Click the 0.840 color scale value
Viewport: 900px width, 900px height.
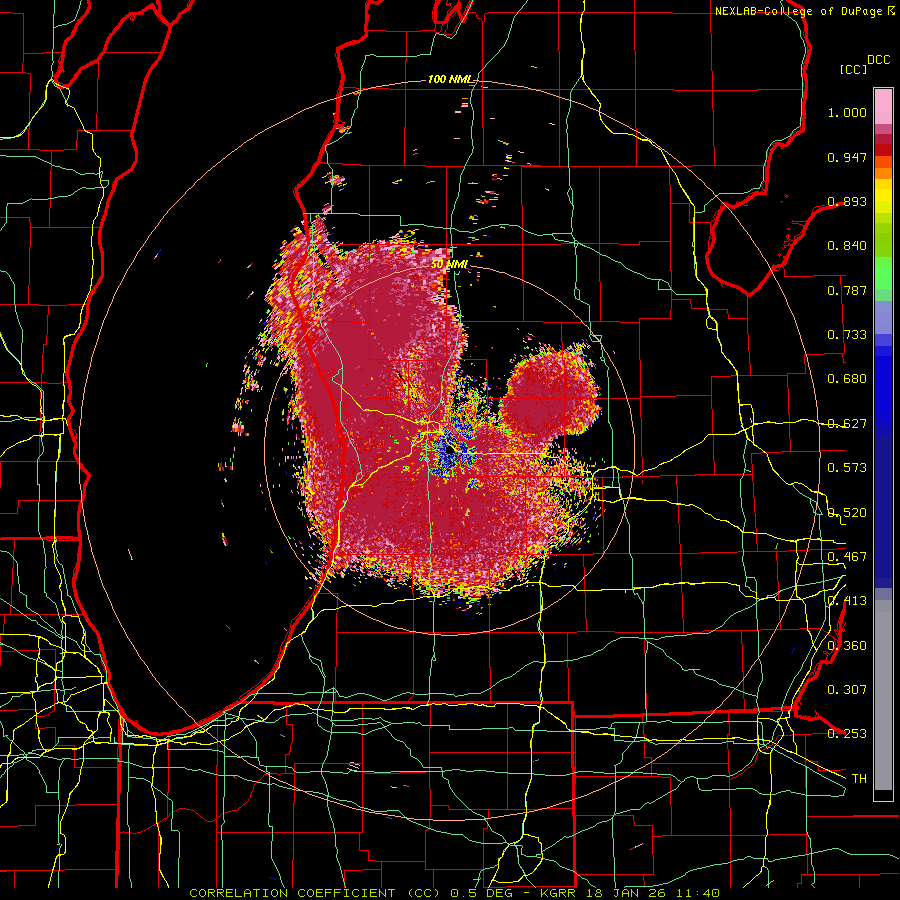click(847, 246)
